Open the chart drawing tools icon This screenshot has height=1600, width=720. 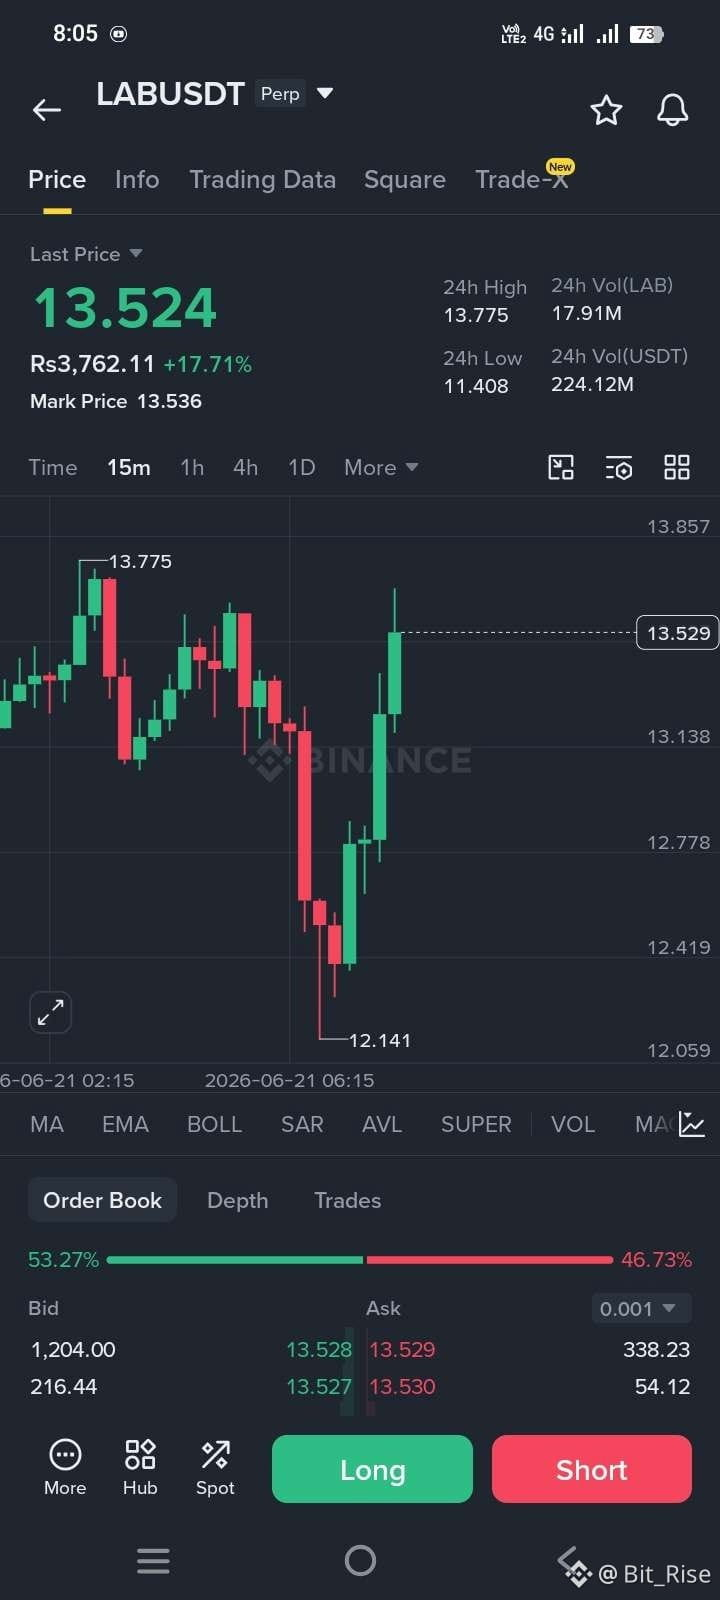coord(561,467)
